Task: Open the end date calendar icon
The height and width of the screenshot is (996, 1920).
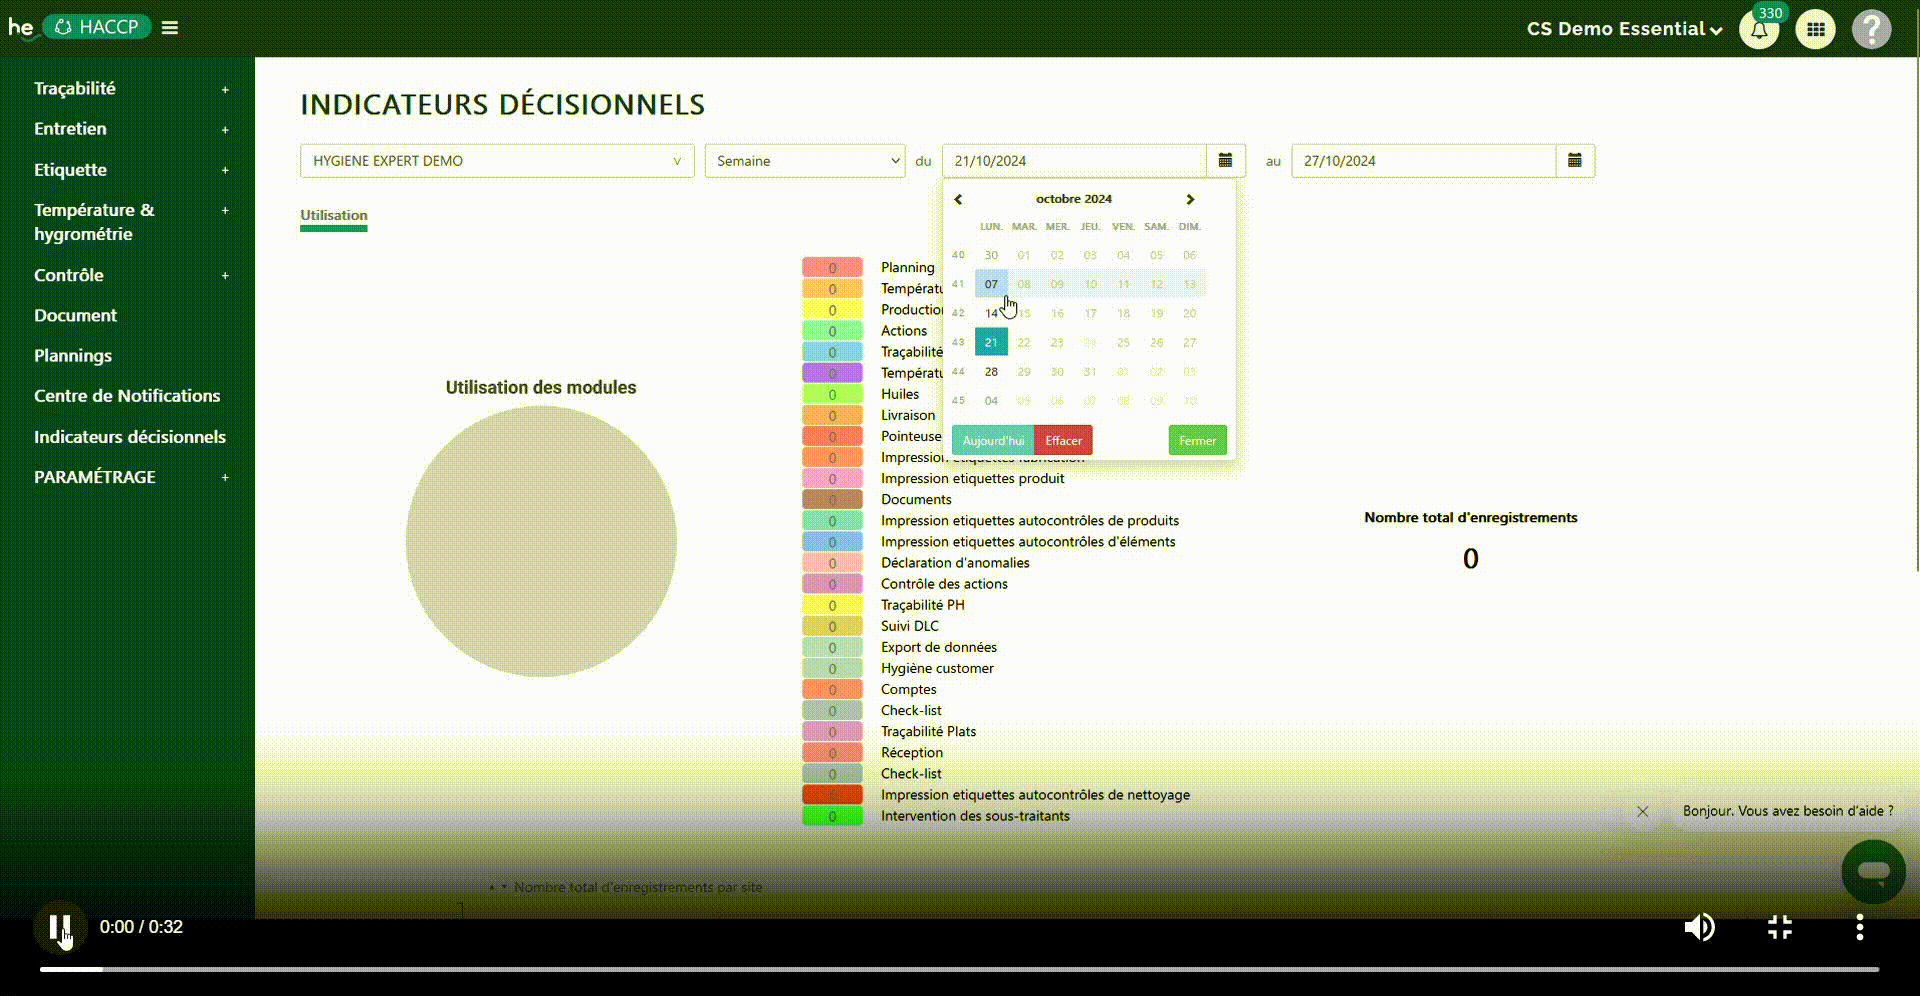Action: point(1575,161)
